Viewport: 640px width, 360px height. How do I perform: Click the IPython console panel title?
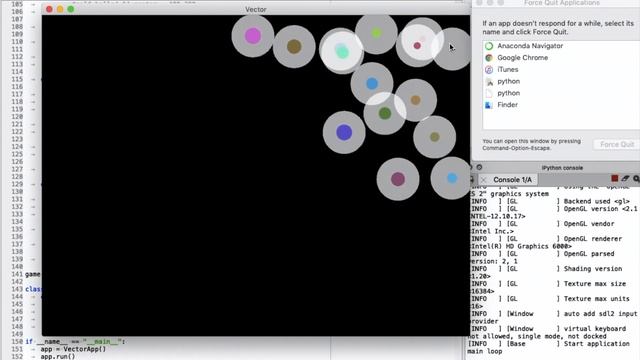562,168
